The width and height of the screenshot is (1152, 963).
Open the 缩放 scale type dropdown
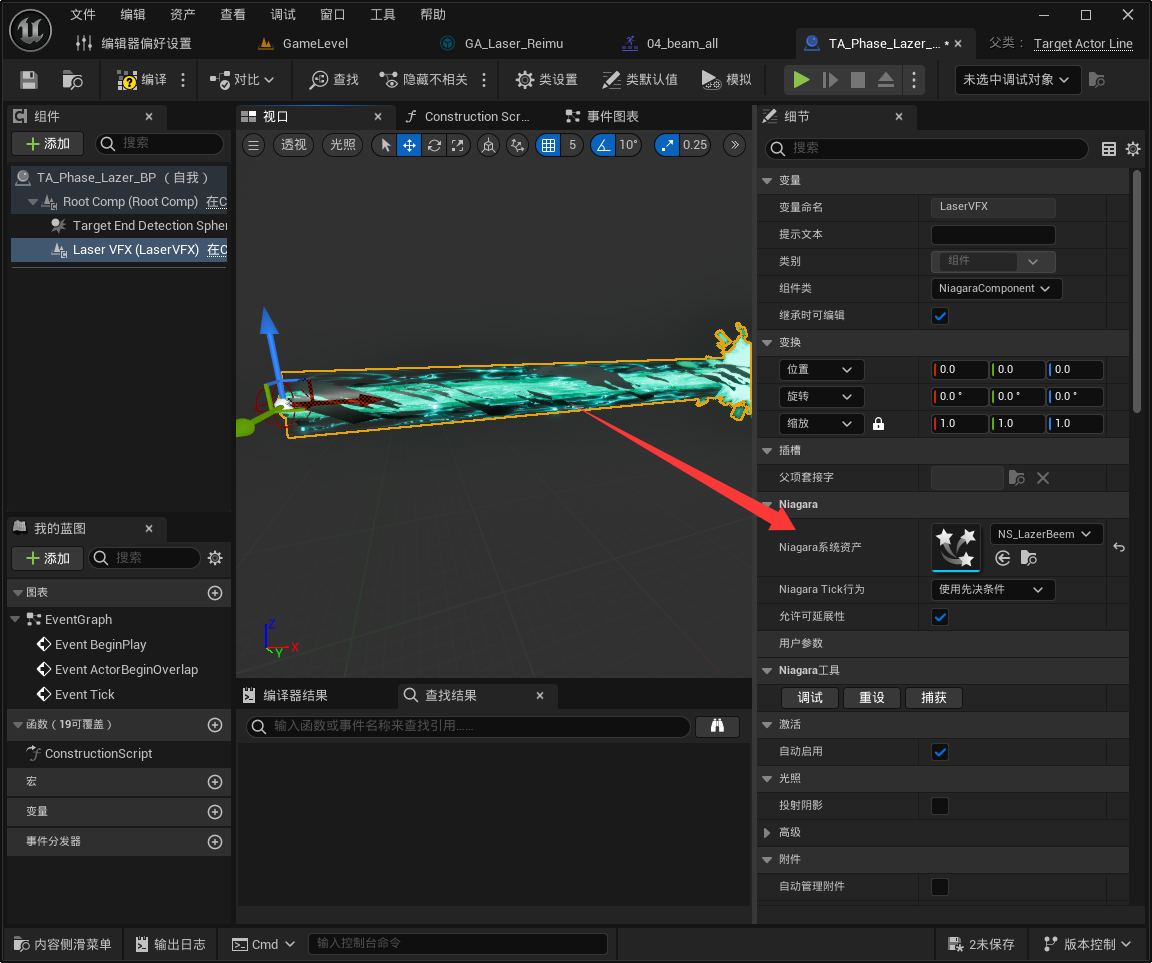pyautogui.click(x=821, y=424)
